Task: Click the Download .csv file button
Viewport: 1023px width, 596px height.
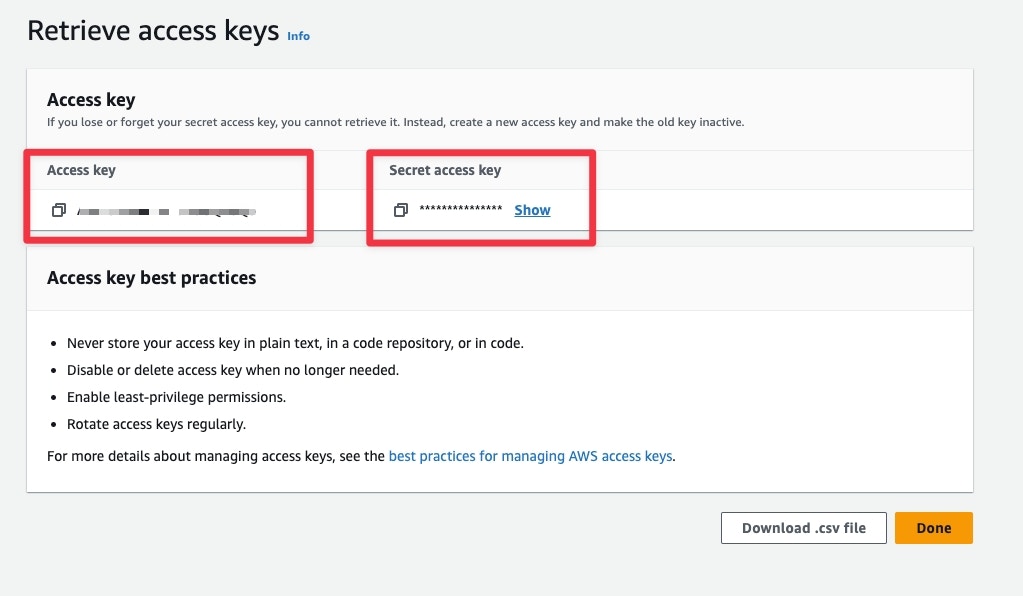Action: pos(803,528)
